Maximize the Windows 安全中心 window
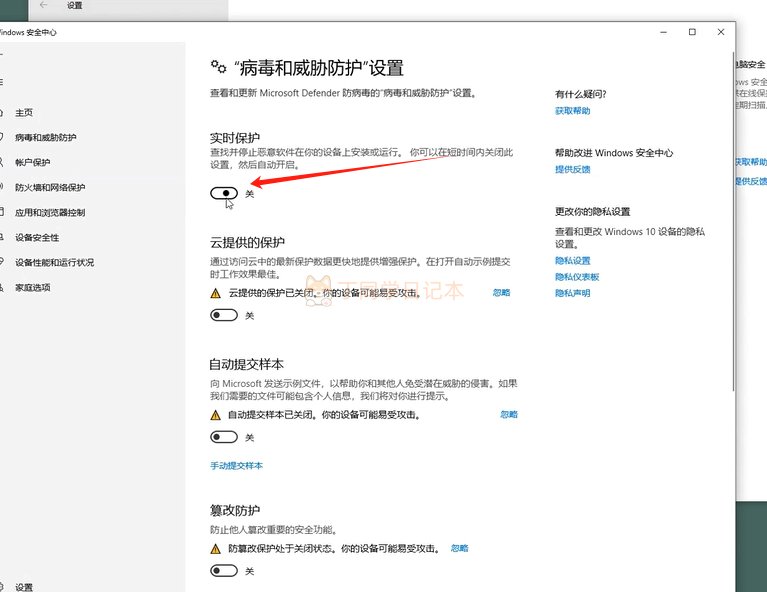 [x=692, y=32]
